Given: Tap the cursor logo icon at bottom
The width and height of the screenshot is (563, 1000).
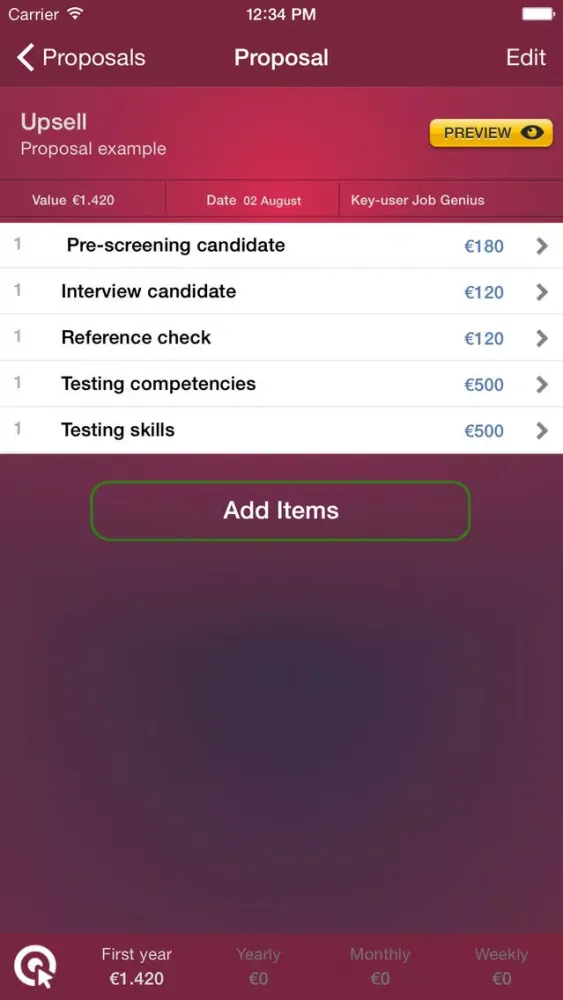Looking at the screenshot, I should pos(35,966).
